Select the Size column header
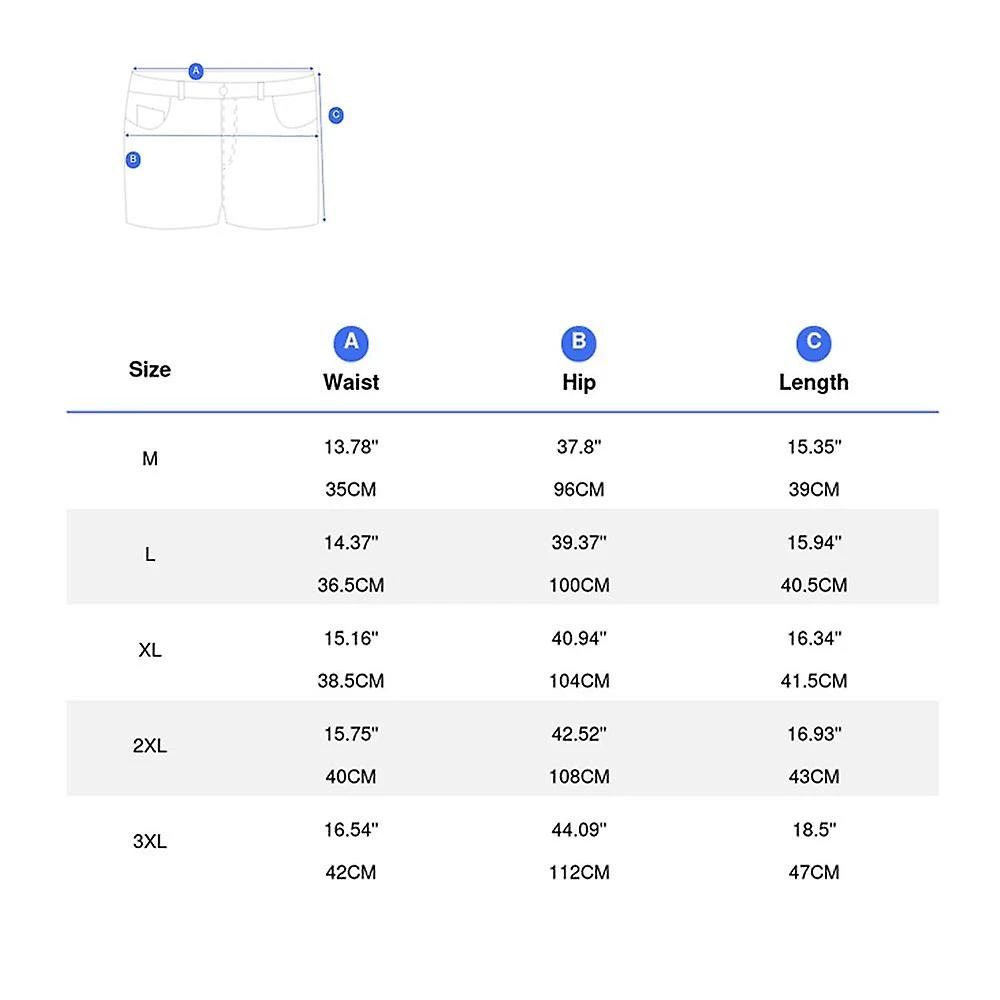This screenshot has height=1000, width=1000. (150, 369)
